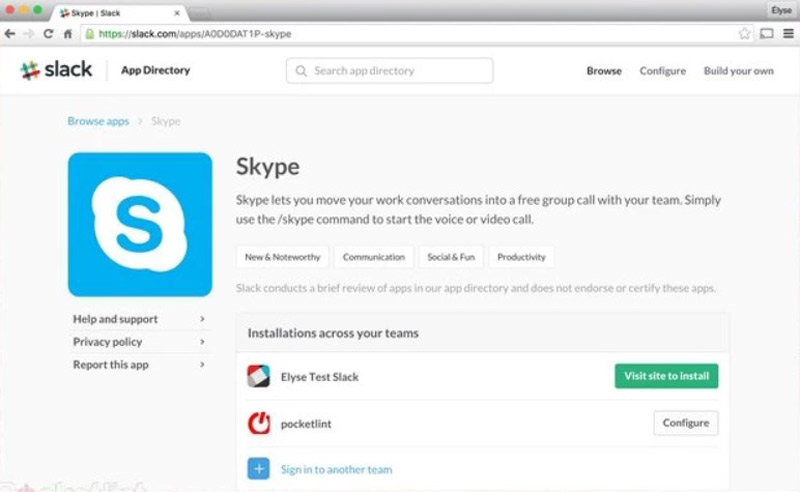Click the magnifier icon in search box
Screen dimensions: 800x492
coord(301,71)
